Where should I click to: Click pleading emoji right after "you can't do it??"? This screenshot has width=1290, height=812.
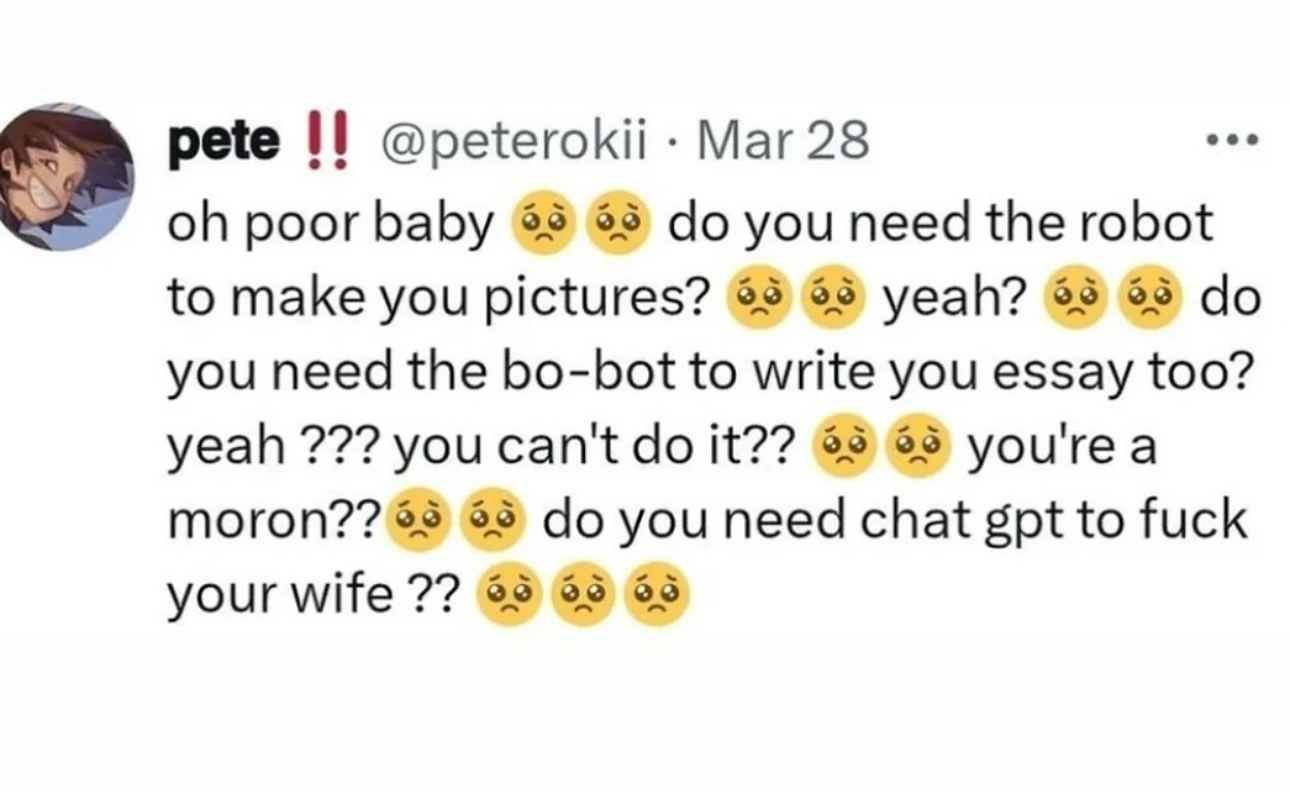[x=845, y=448]
